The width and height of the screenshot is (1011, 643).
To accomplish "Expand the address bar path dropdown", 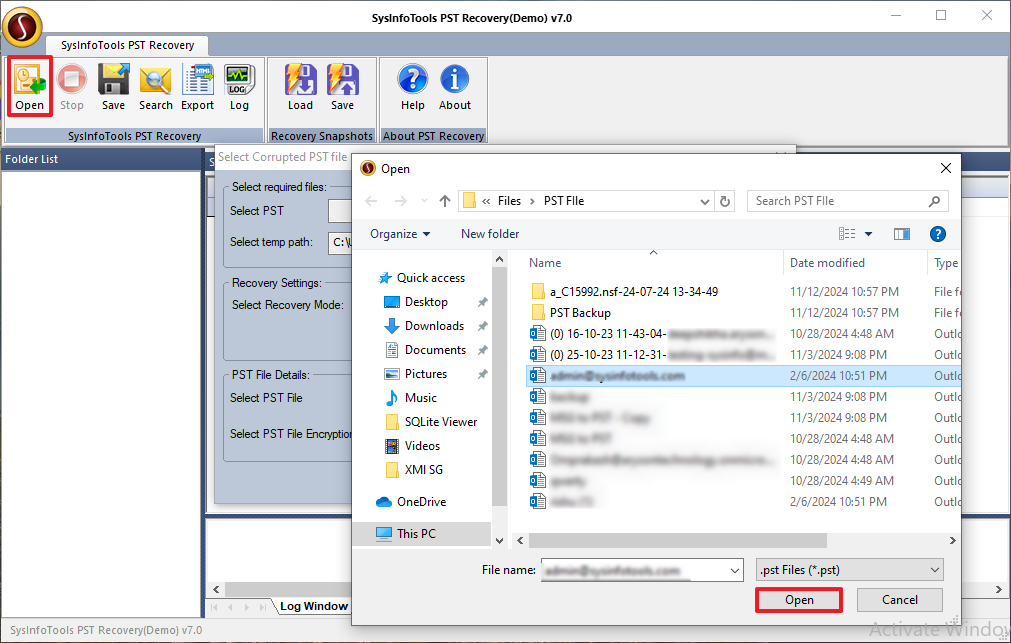I will tap(705, 202).
